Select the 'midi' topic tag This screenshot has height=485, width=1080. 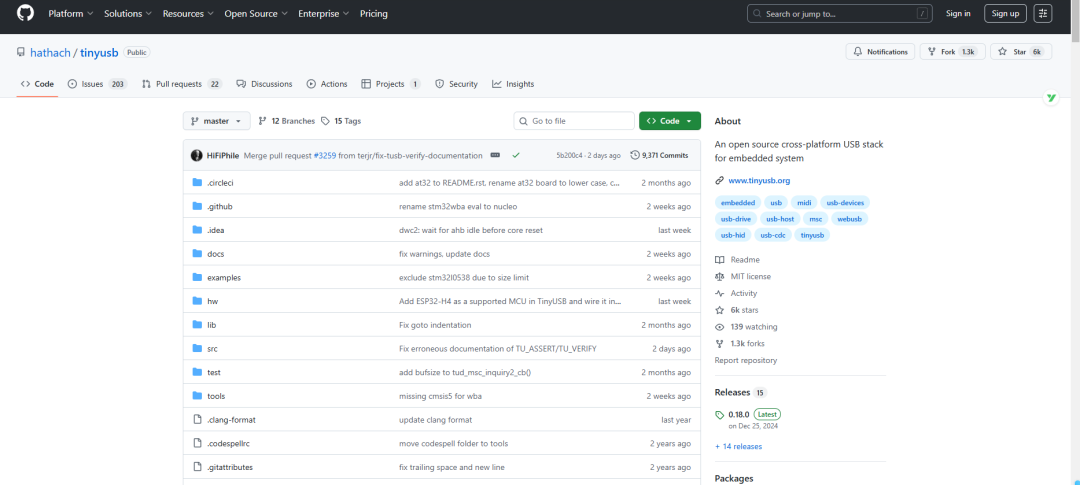[804, 203]
